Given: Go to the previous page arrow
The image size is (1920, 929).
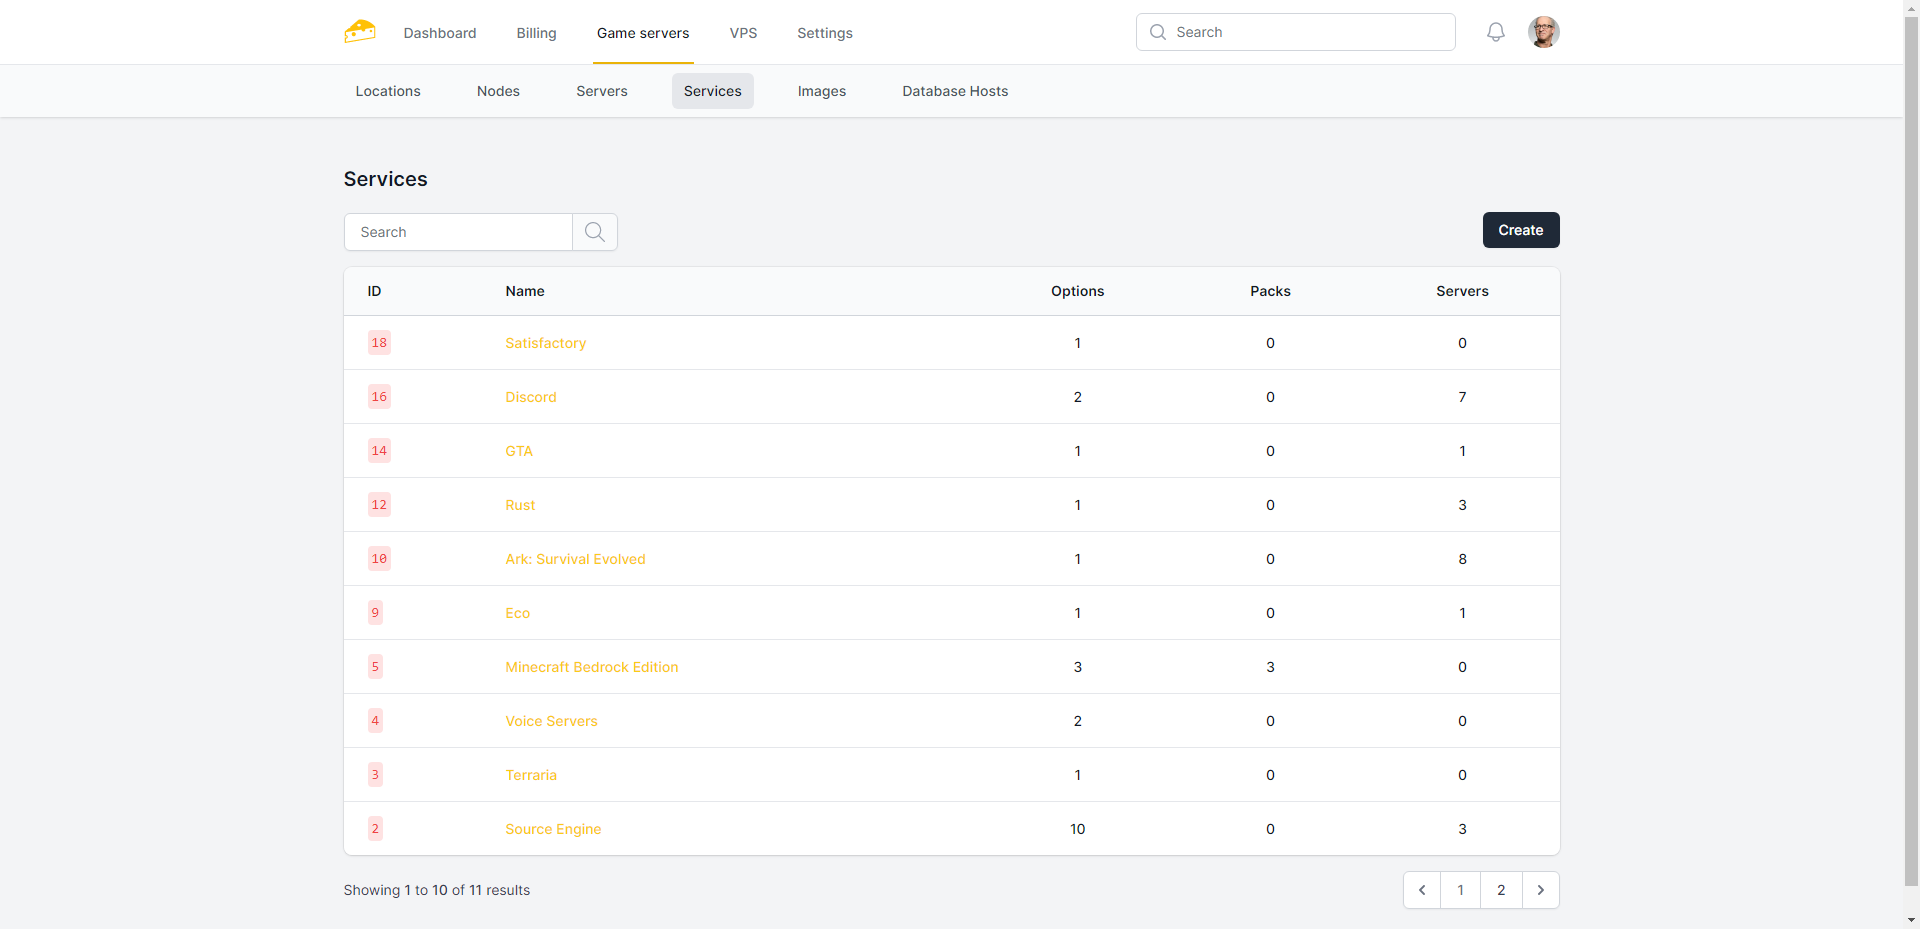Looking at the screenshot, I should (1422, 890).
